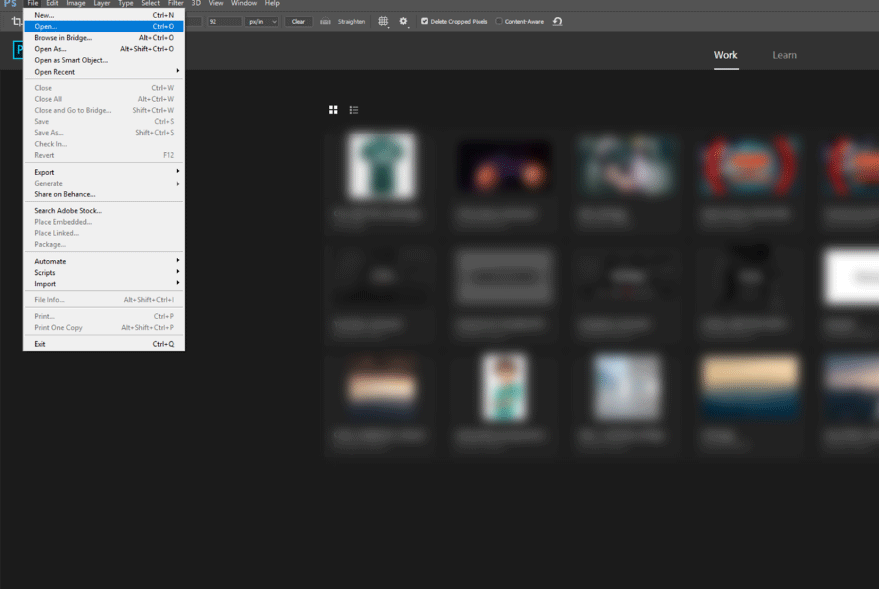This screenshot has height=589, width=879.
Task: Click the Clear button in options bar
Action: coord(297,21)
